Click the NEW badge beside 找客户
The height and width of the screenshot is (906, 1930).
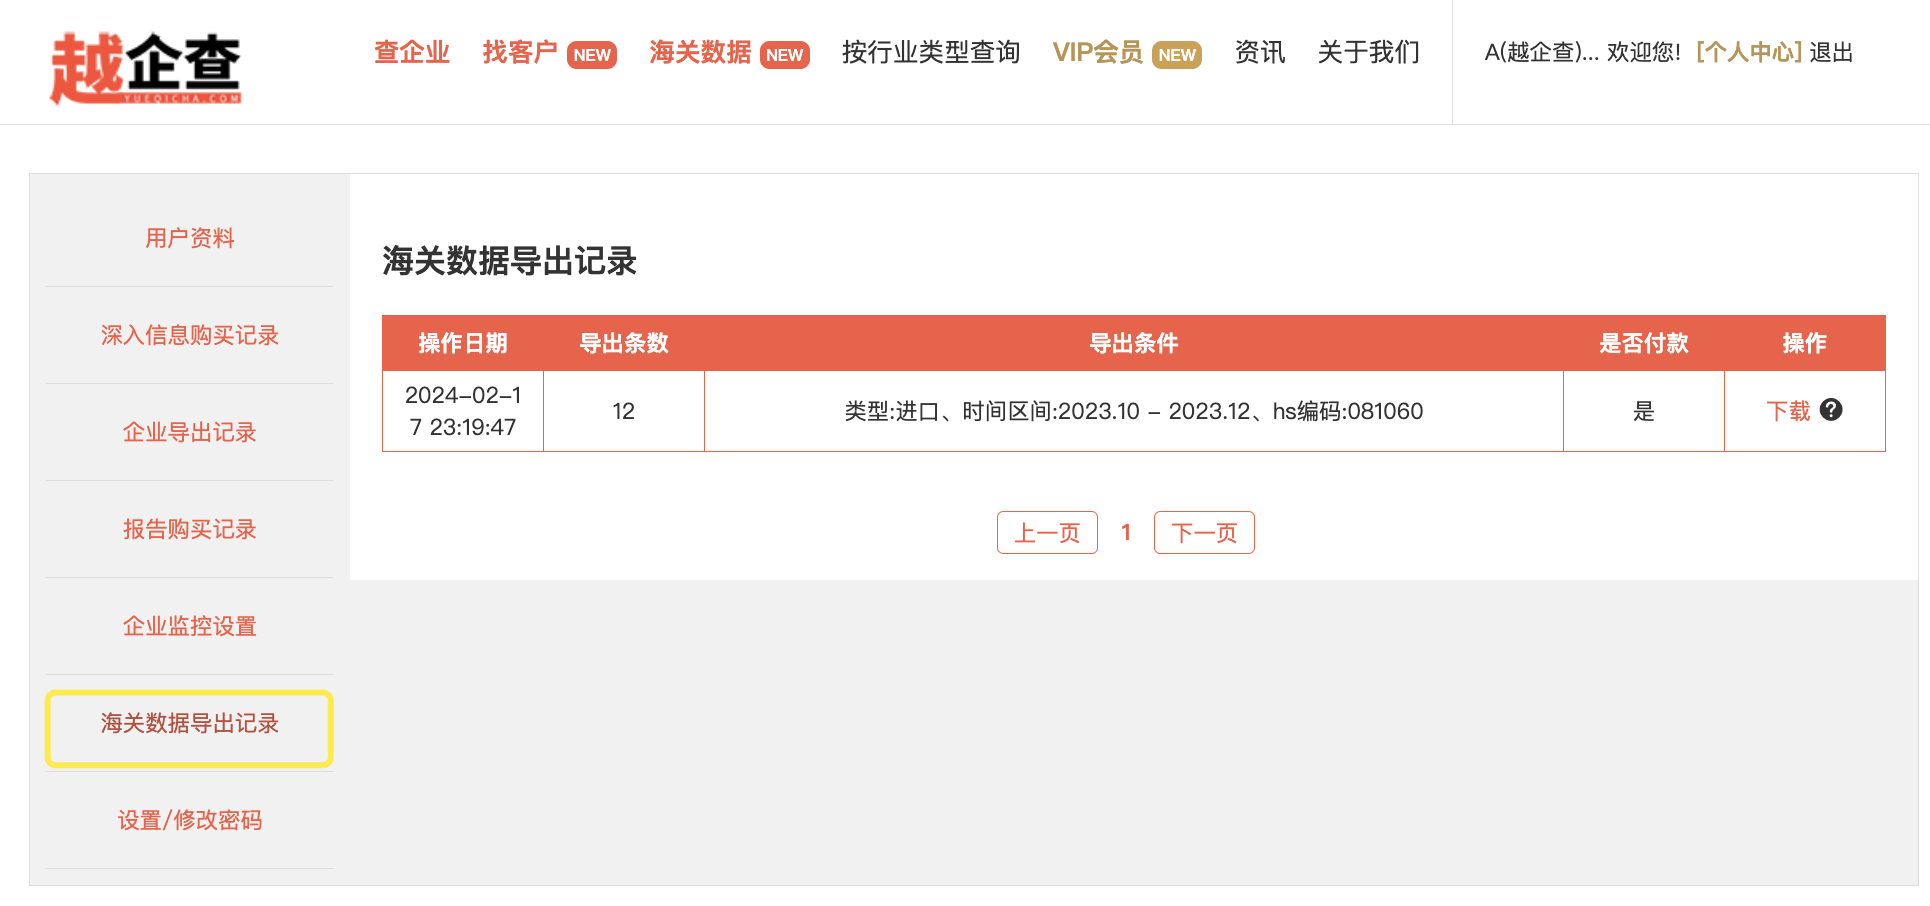(x=592, y=55)
